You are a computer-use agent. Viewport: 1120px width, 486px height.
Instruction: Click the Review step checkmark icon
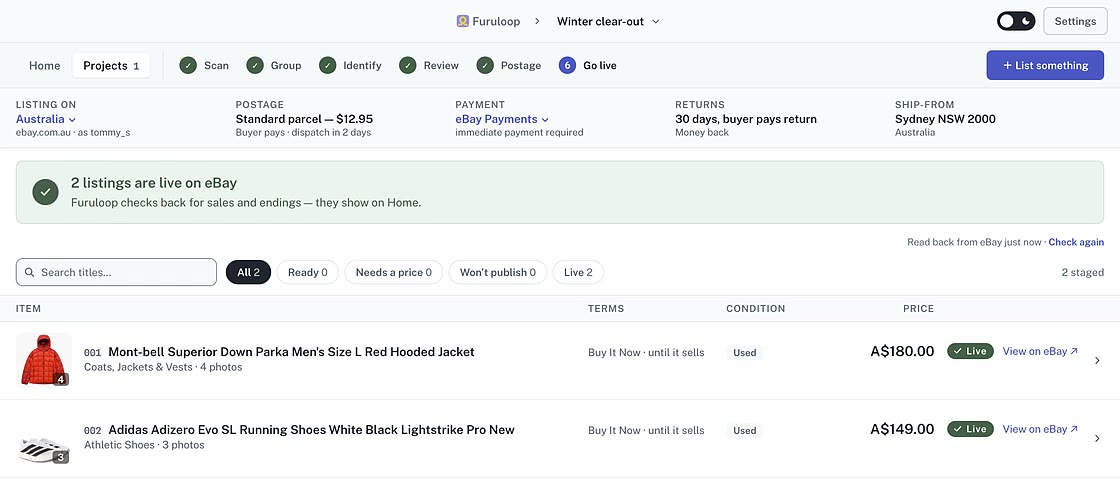click(408, 66)
